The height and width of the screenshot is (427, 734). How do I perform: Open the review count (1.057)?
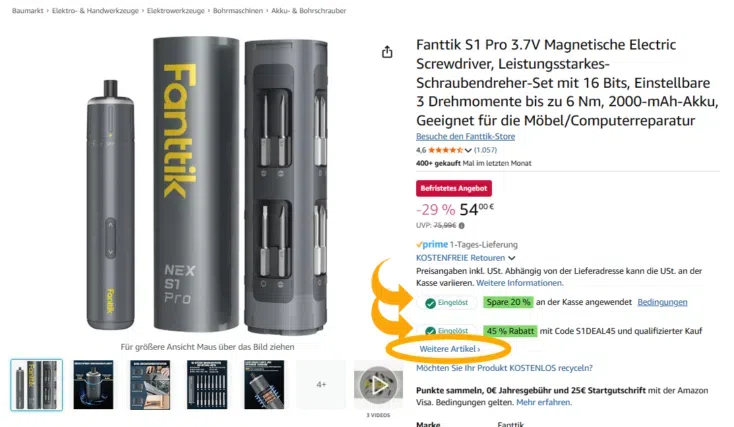click(485, 150)
